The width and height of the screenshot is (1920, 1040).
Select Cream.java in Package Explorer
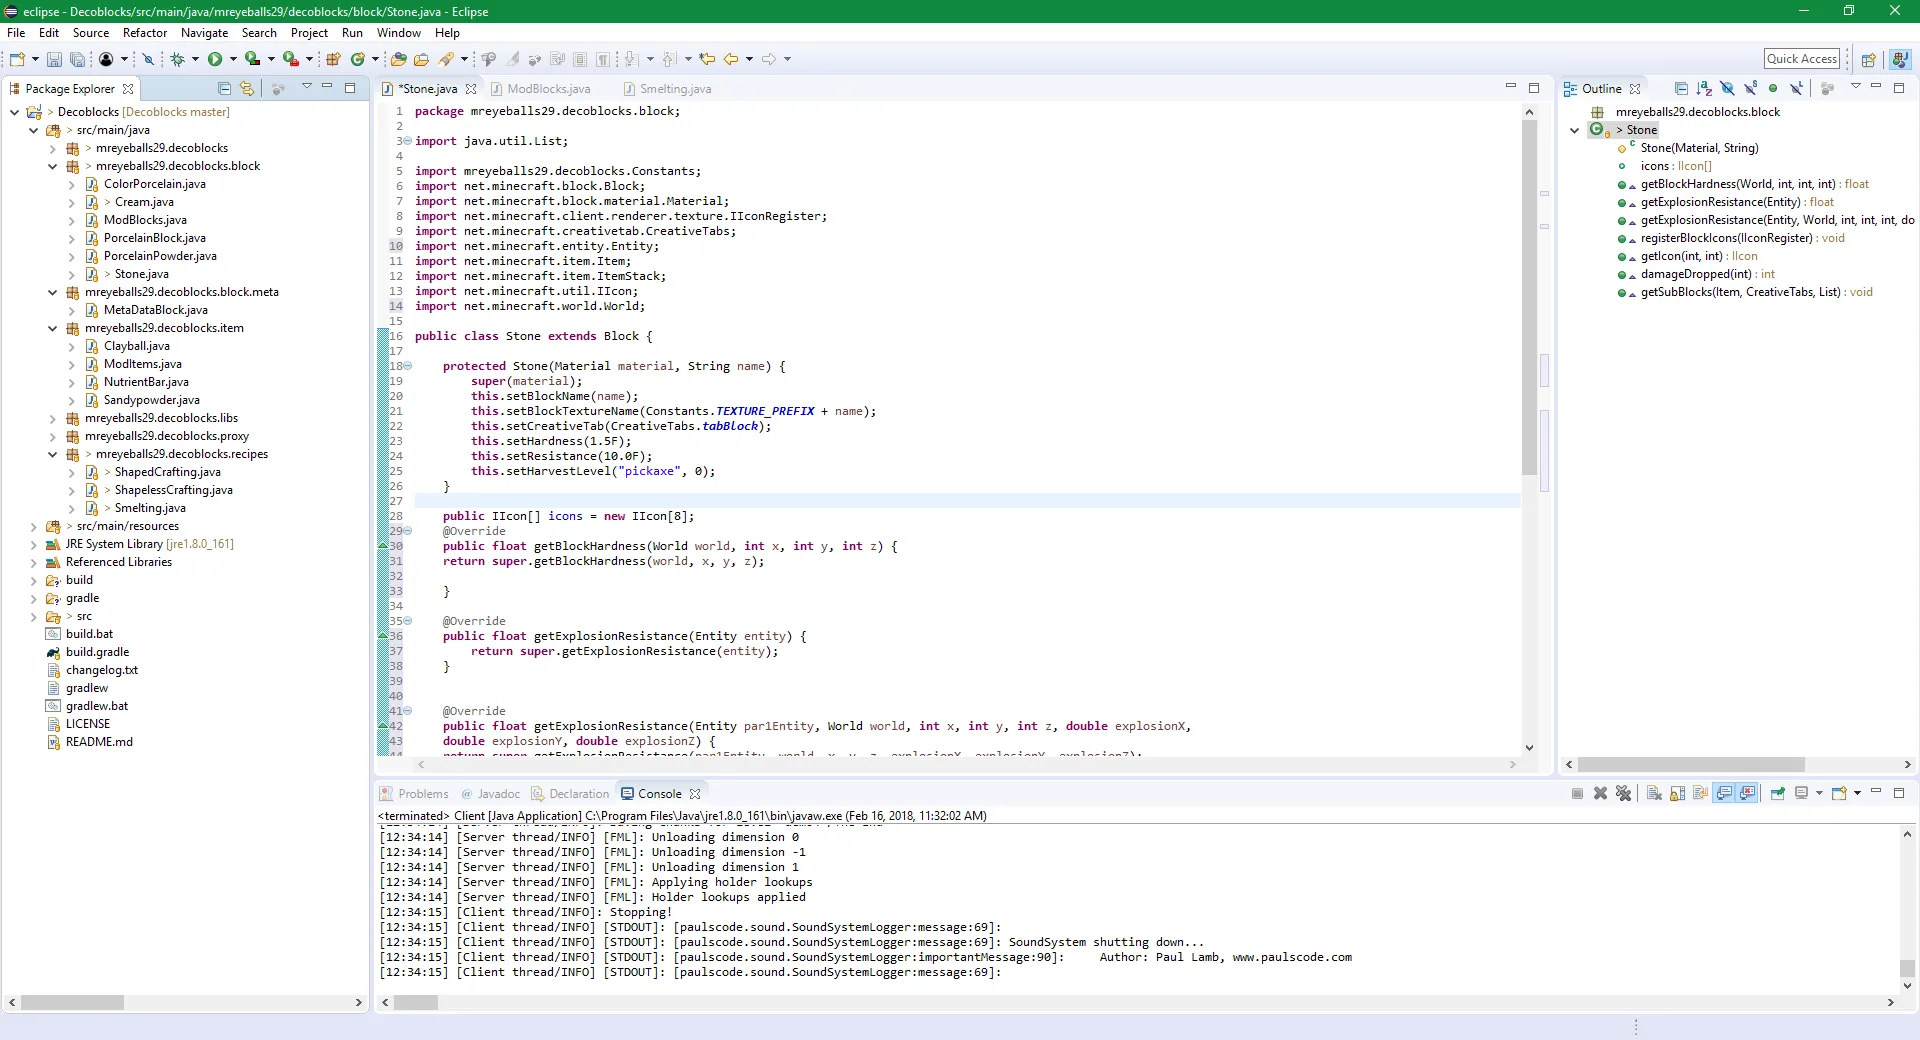pyautogui.click(x=143, y=202)
